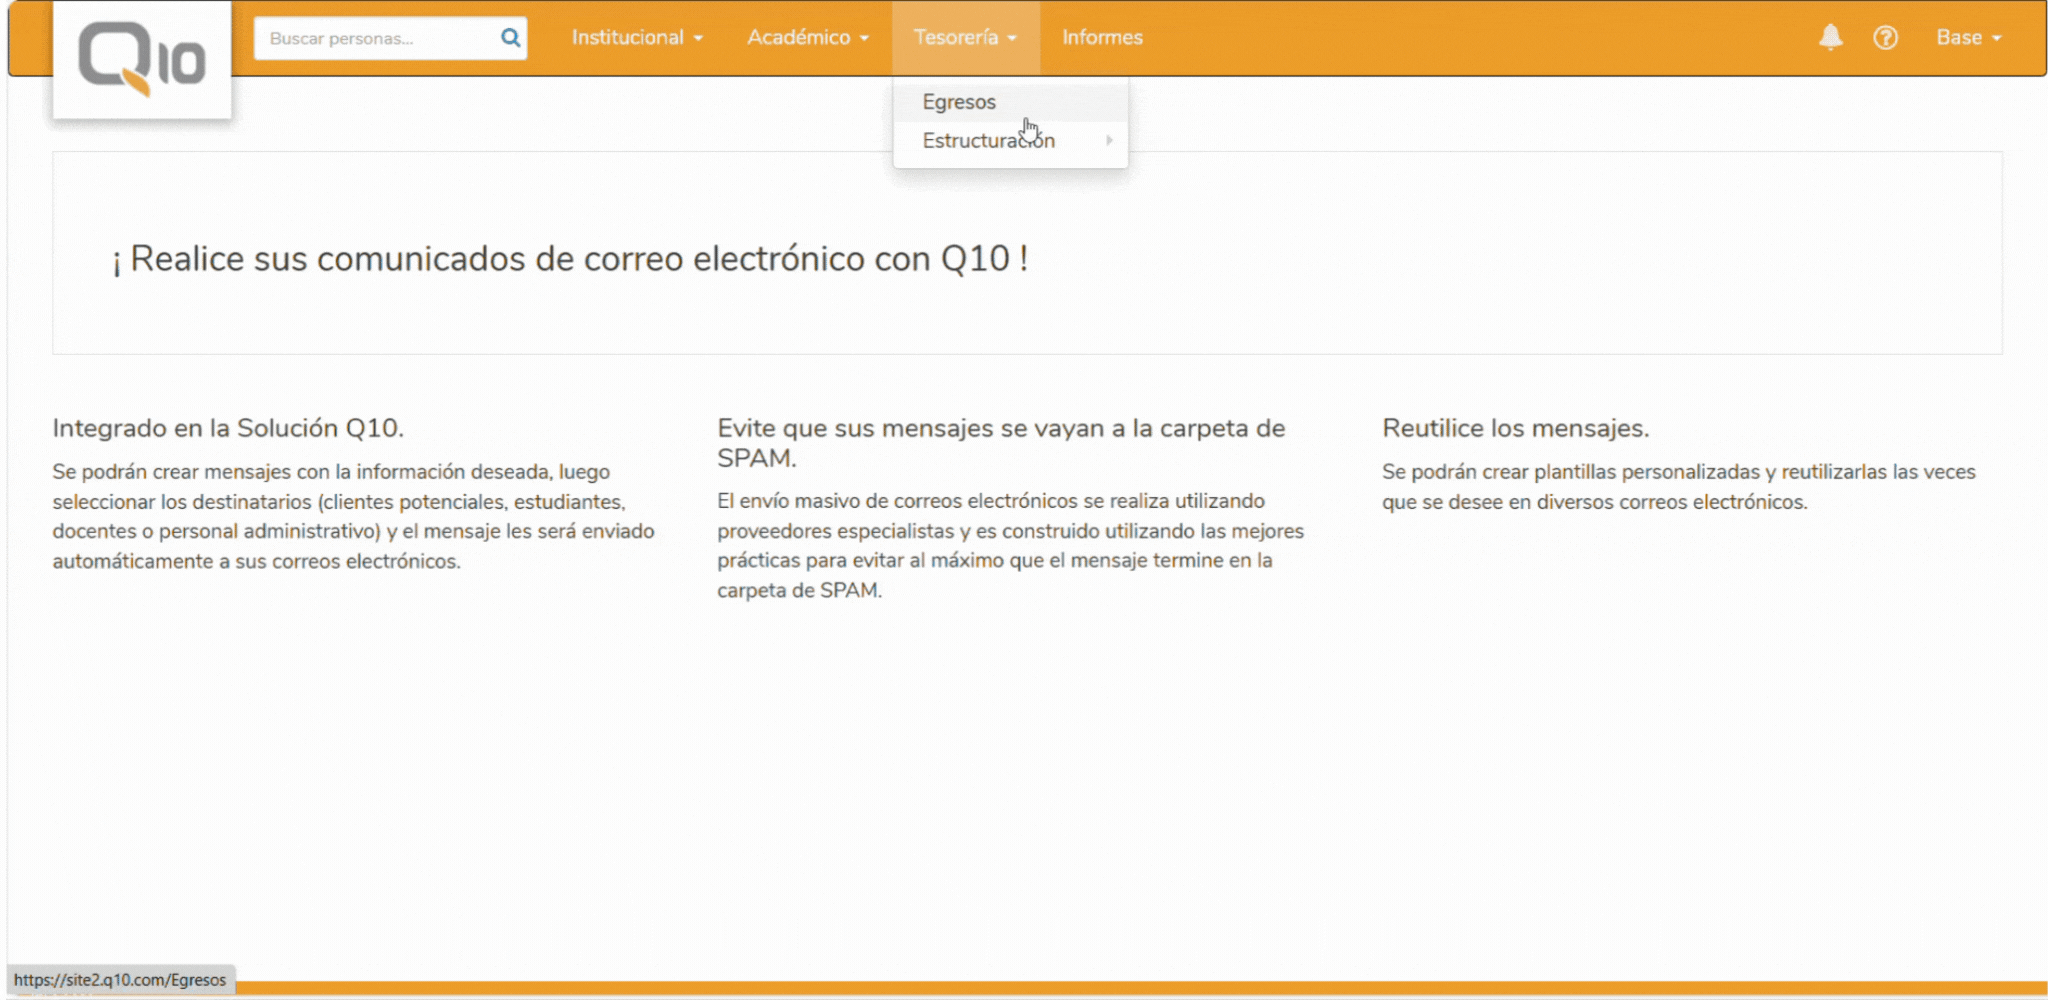Select Egresos from the Tesorería menu
Screen dimensions: 2048x1000
[x=958, y=101]
